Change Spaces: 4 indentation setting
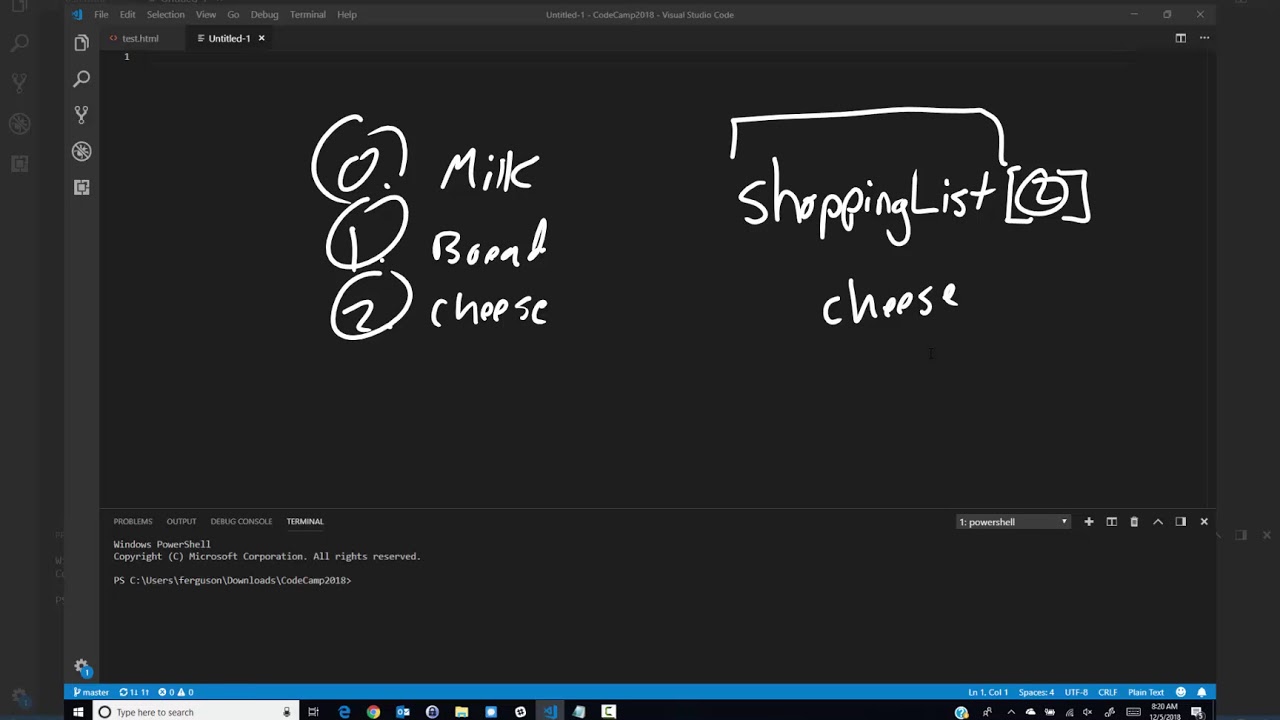Screen dimensions: 1280x720 [1036, 692]
